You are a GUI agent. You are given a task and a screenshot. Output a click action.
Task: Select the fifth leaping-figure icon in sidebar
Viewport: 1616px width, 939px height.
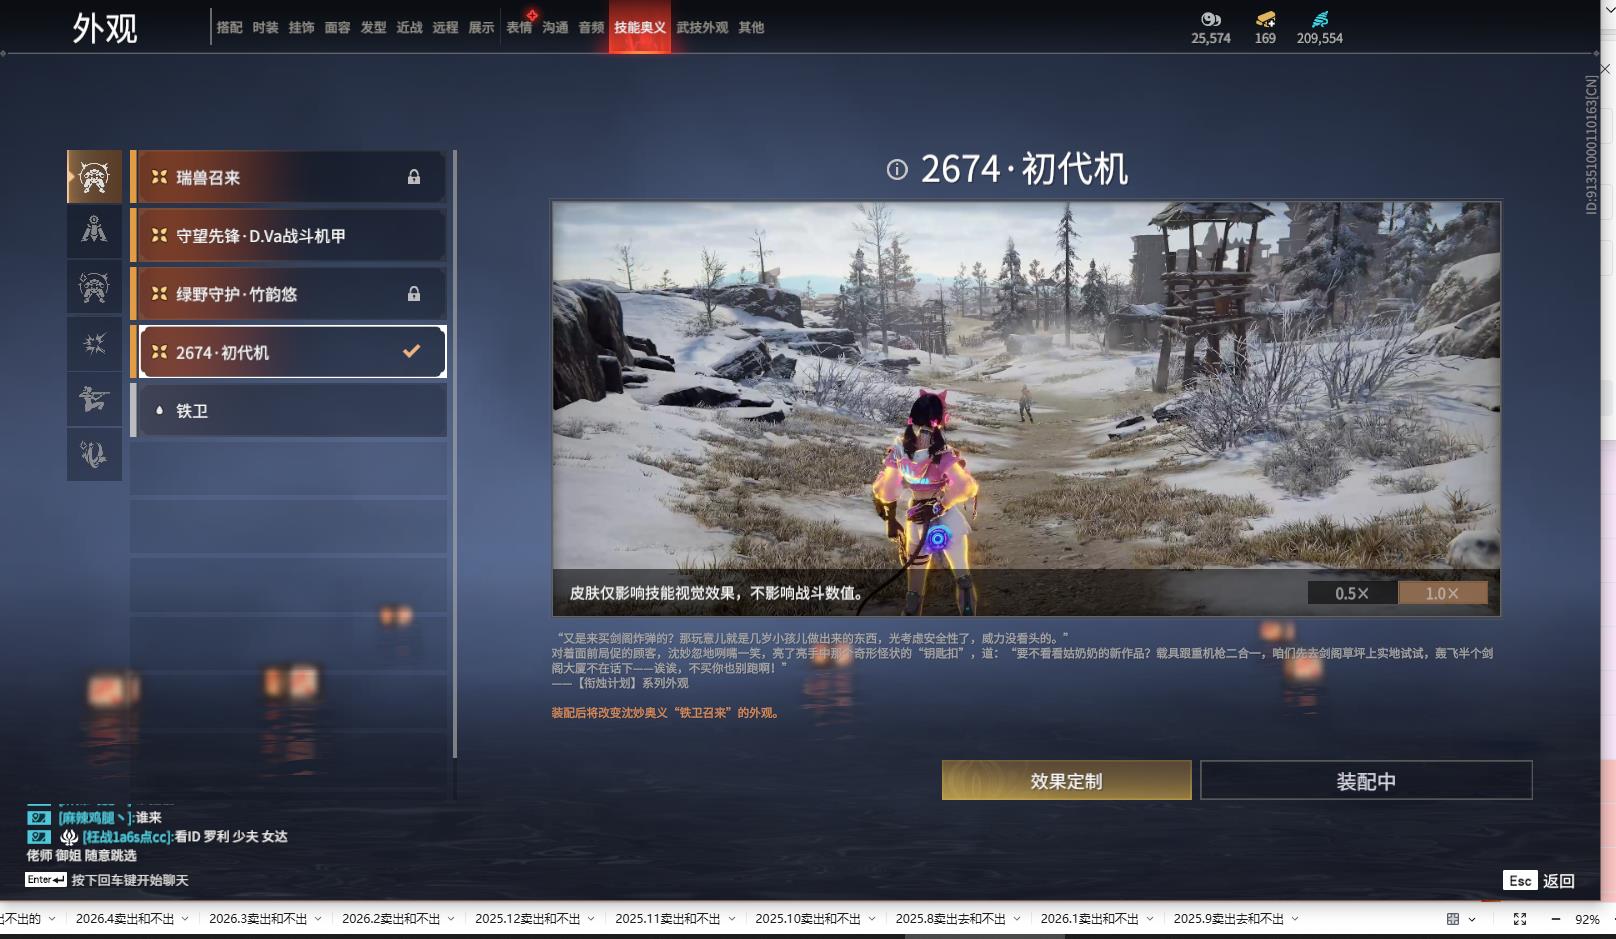point(94,399)
